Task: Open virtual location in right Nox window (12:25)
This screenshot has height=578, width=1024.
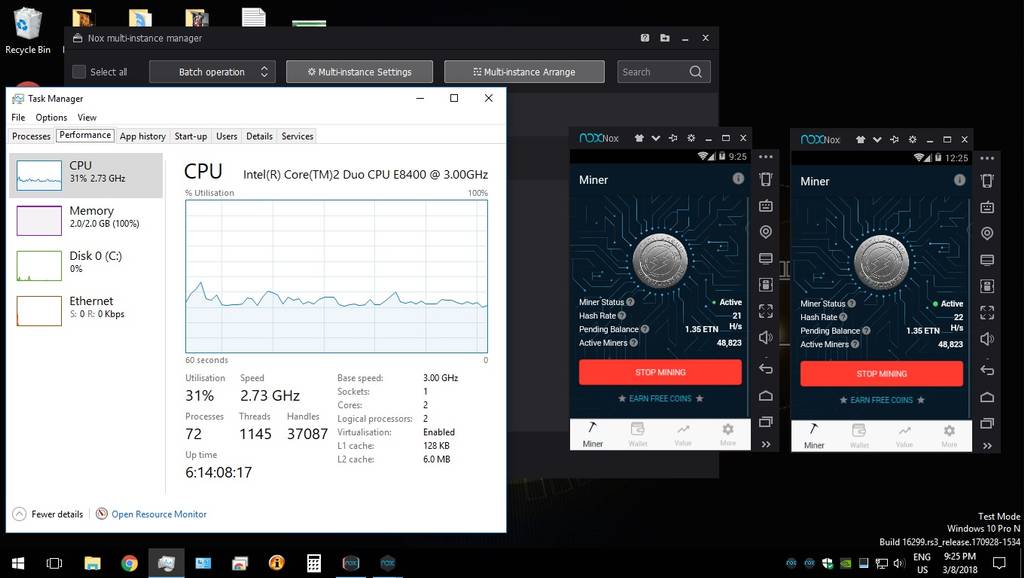Action: pos(987,233)
